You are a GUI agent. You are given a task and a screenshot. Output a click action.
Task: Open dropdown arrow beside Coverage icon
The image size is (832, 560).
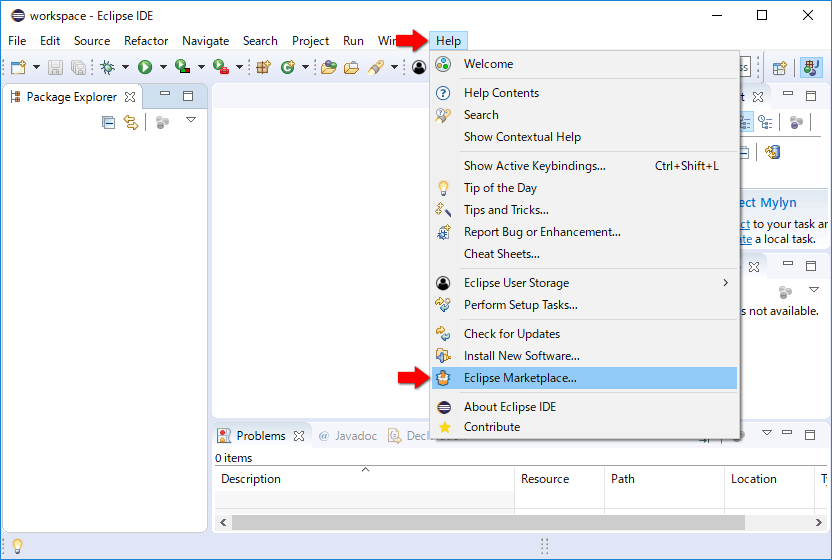tap(201, 67)
